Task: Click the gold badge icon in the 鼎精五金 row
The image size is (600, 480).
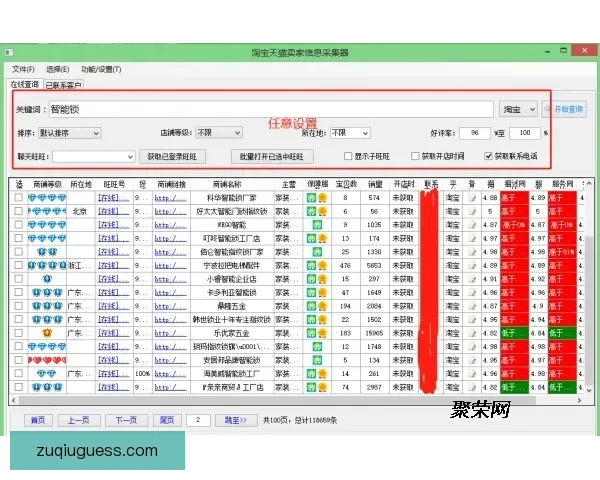Action: coord(322,306)
